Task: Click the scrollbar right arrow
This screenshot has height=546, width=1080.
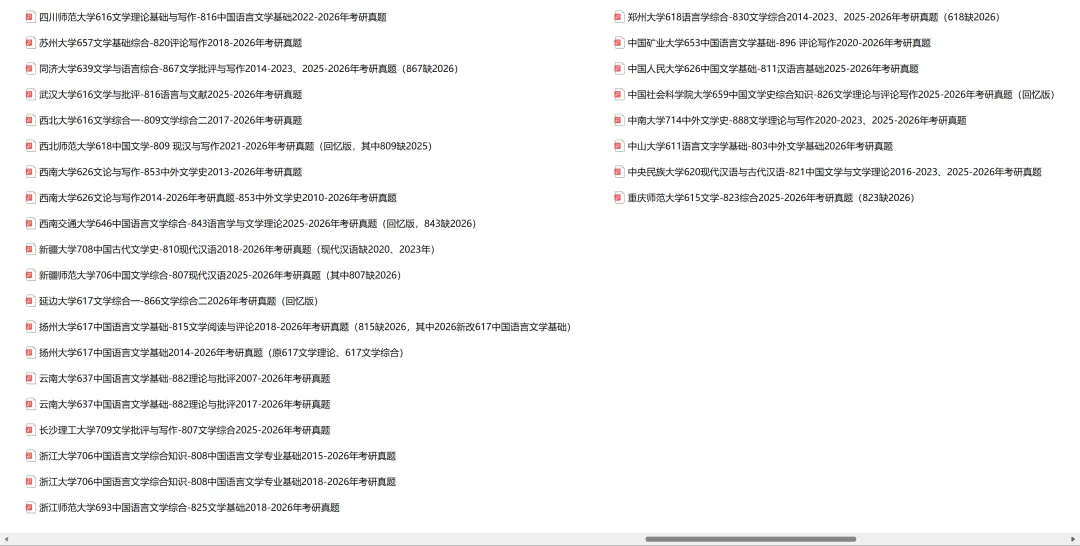Action: coord(1074,539)
